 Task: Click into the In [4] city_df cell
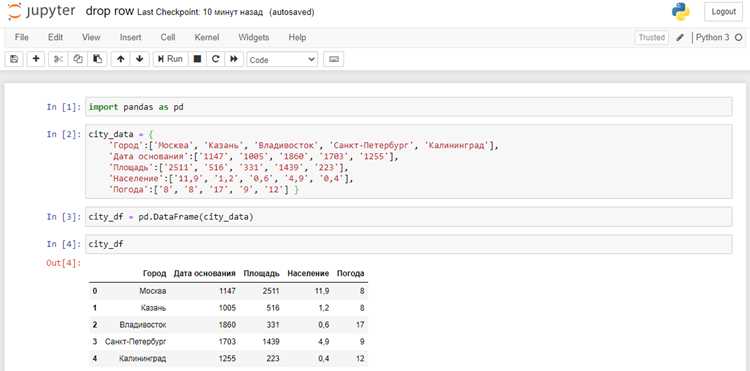coord(408,244)
